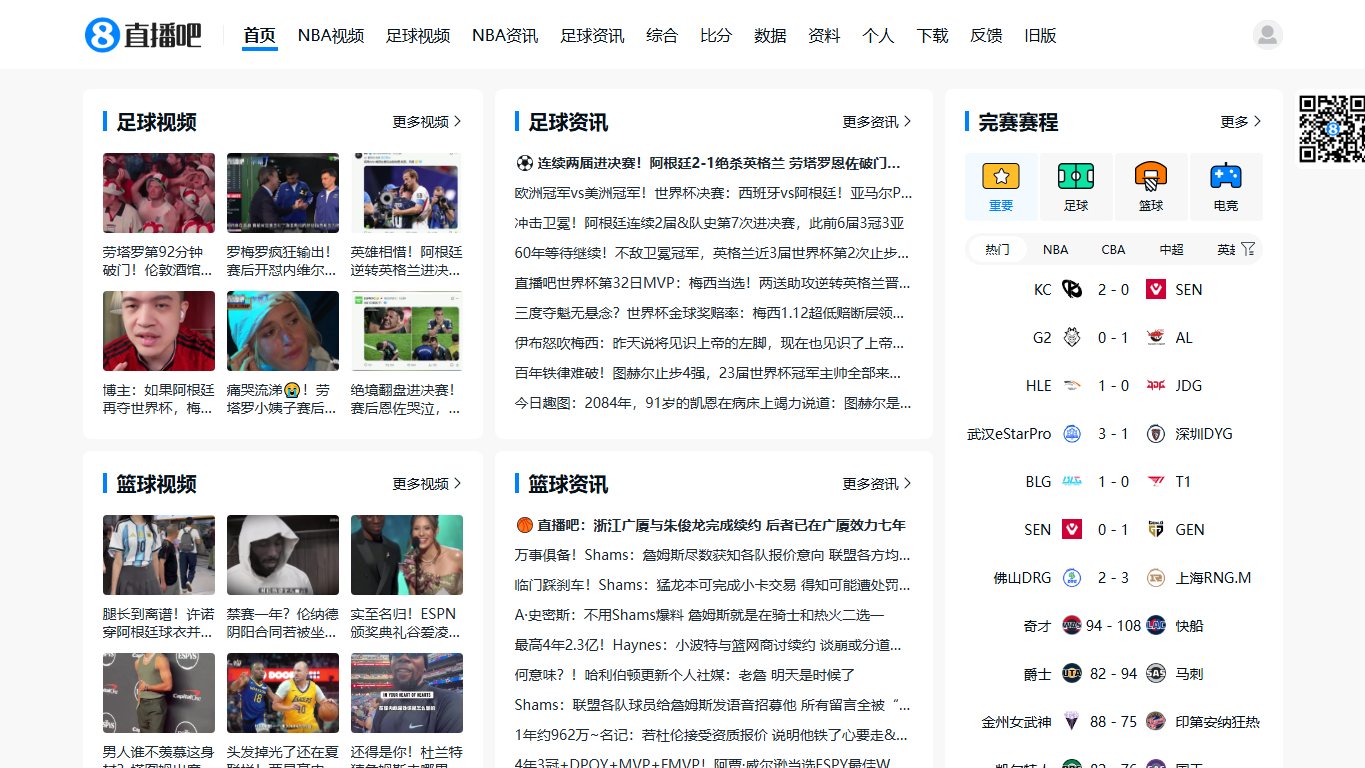Open video thumbnail 腿长到离谱 许诺
Screen dimensions: 1365x768
pyautogui.click(x=159, y=555)
